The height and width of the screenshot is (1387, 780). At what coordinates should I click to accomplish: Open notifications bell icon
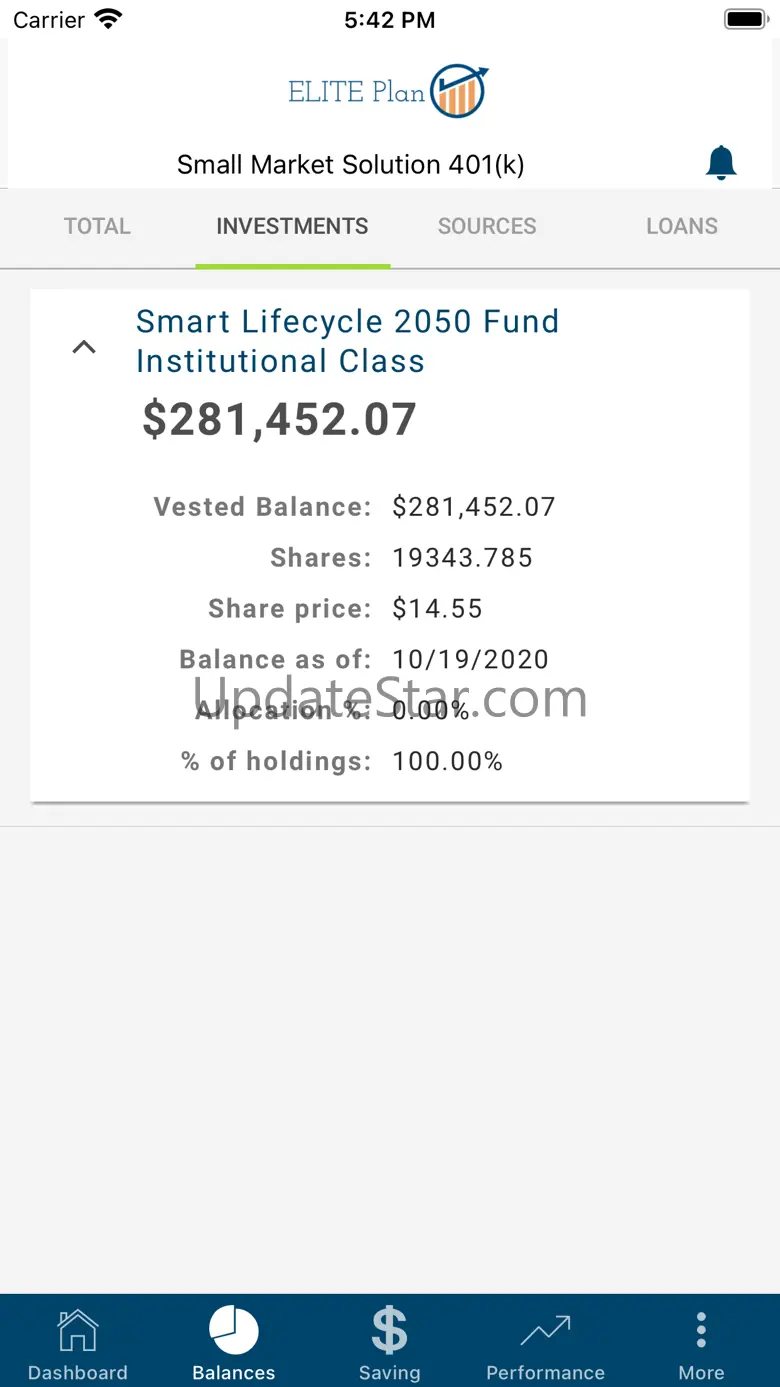pos(721,162)
